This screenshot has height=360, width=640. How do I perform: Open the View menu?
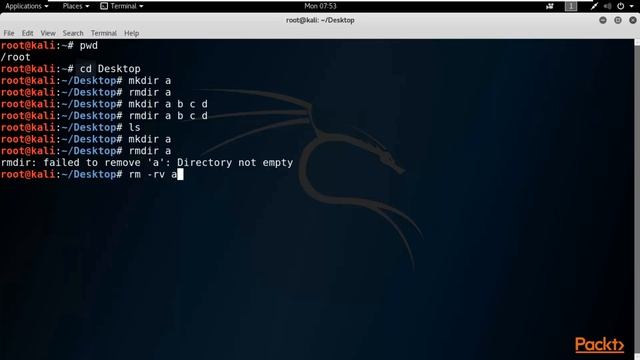tap(48, 33)
